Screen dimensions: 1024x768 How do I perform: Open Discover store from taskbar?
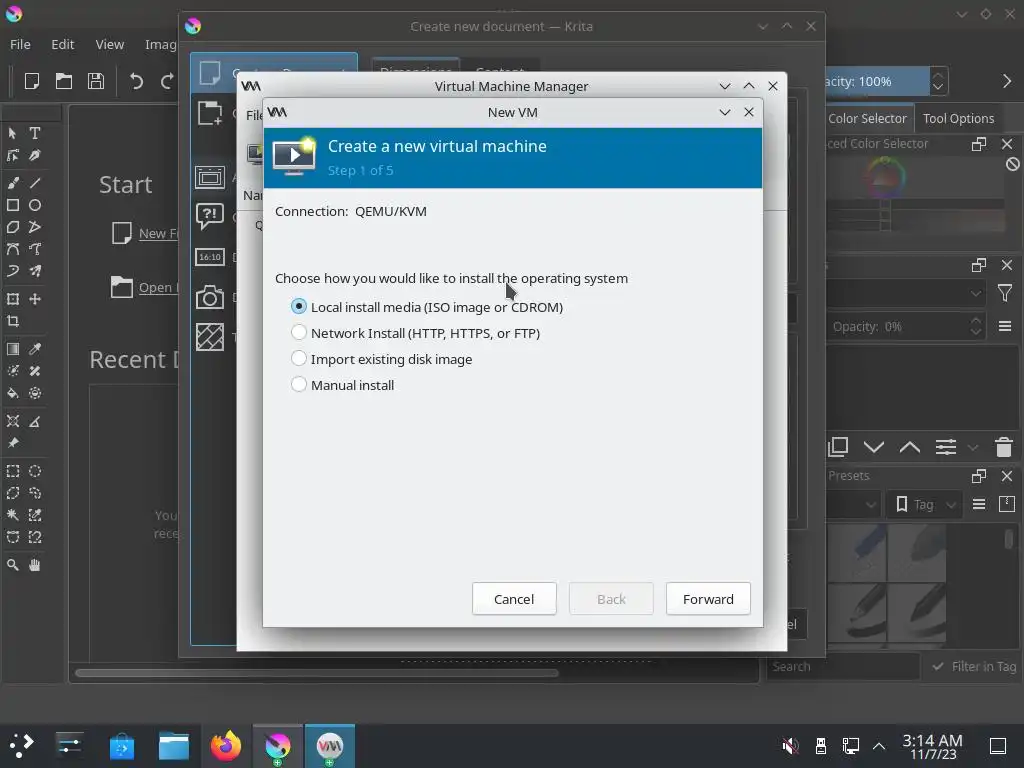121,745
